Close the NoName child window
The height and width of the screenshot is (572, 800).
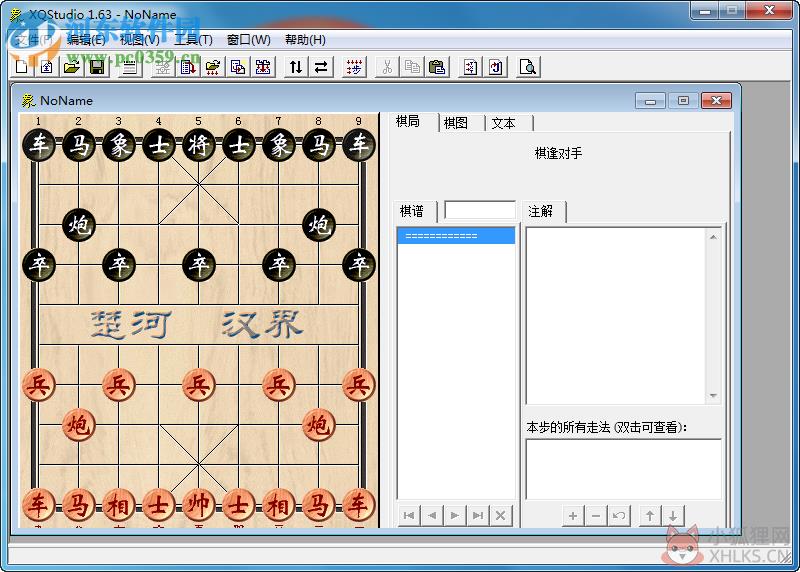pos(716,101)
